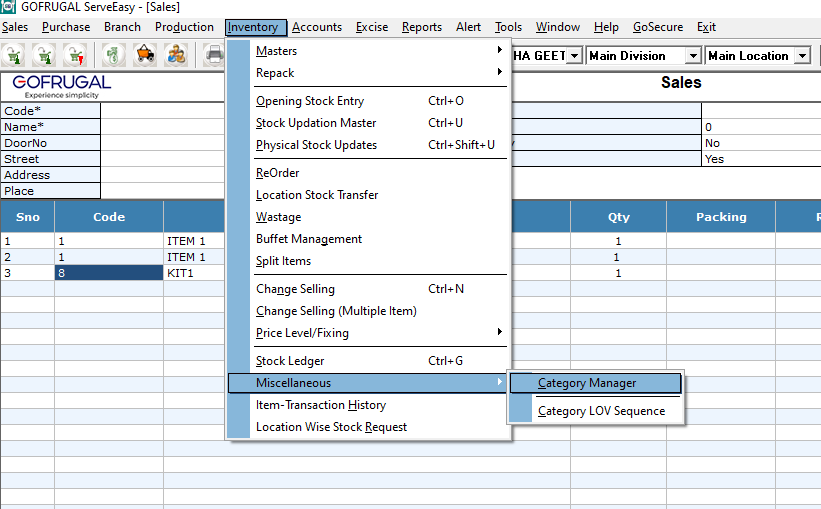Image resolution: width=821 pixels, height=509 pixels.
Task: Click the first shopping cart toolbar icon
Action: (x=15, y=55)
